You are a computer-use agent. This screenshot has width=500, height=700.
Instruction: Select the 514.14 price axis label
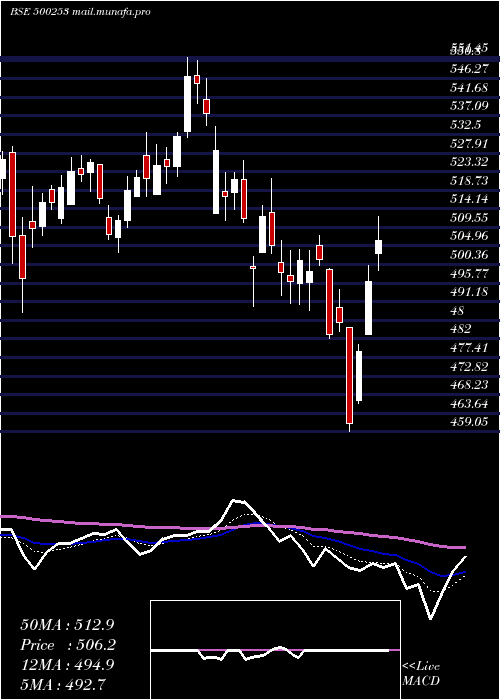point(469,199)
